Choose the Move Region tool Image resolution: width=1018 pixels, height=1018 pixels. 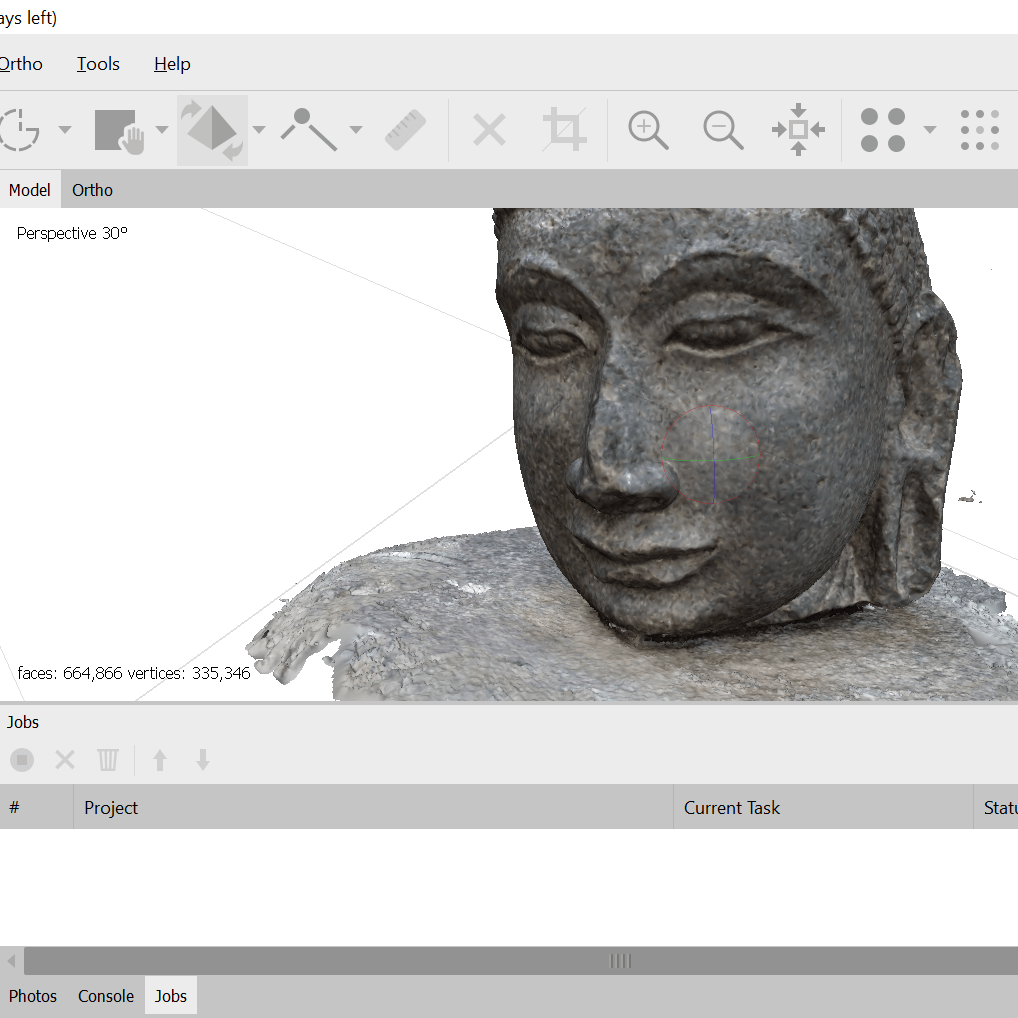click(x=119, y=131)
